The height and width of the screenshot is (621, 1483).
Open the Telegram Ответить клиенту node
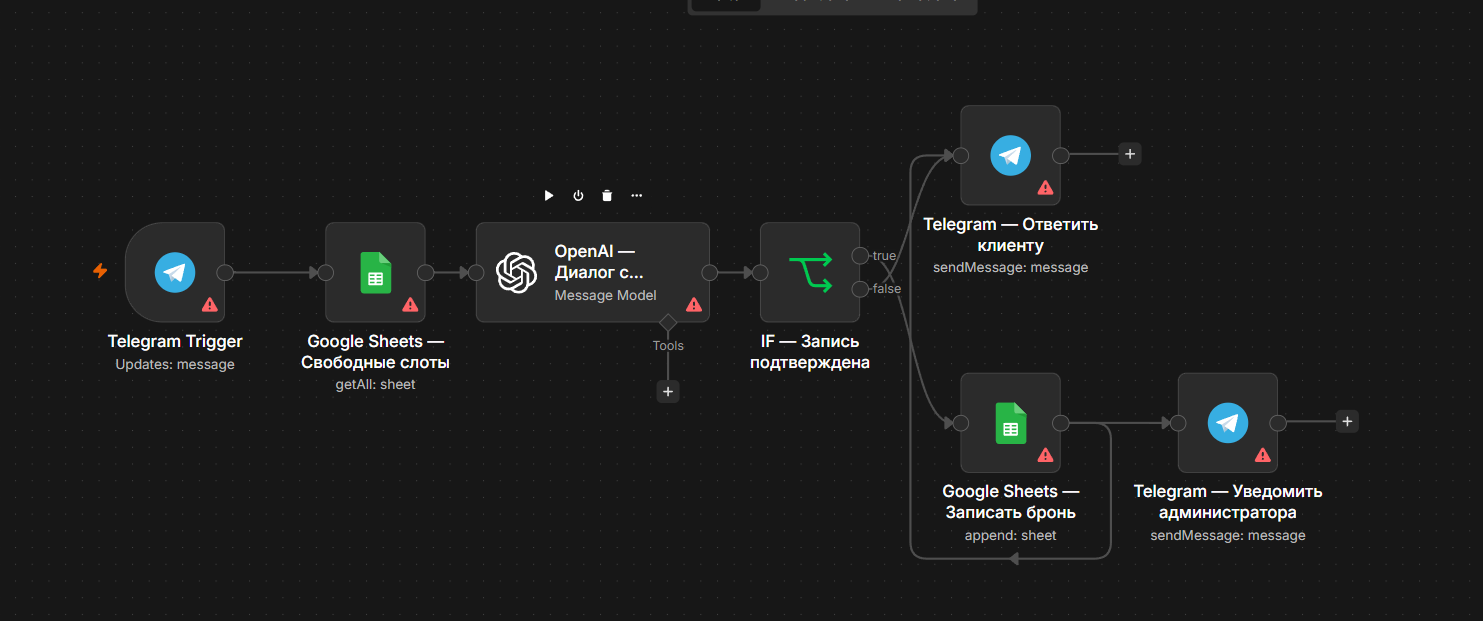click(x=1010, y=155)
